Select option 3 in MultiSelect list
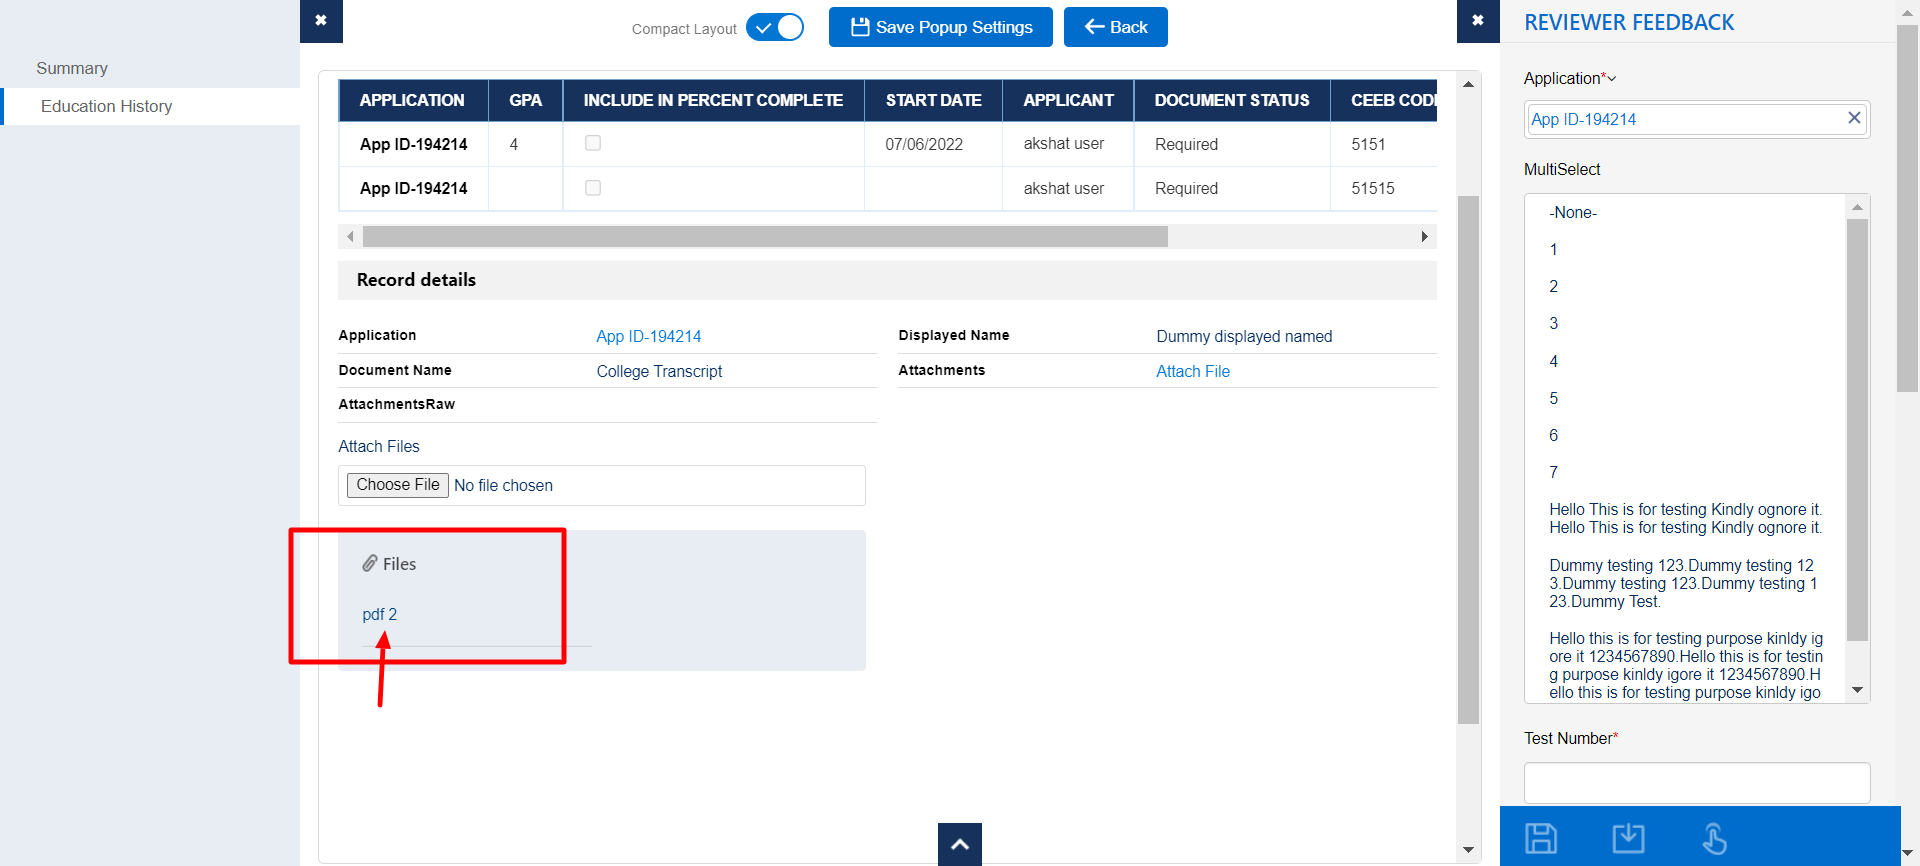Viewport: 1920px width, 866px height. point(1553,323)
